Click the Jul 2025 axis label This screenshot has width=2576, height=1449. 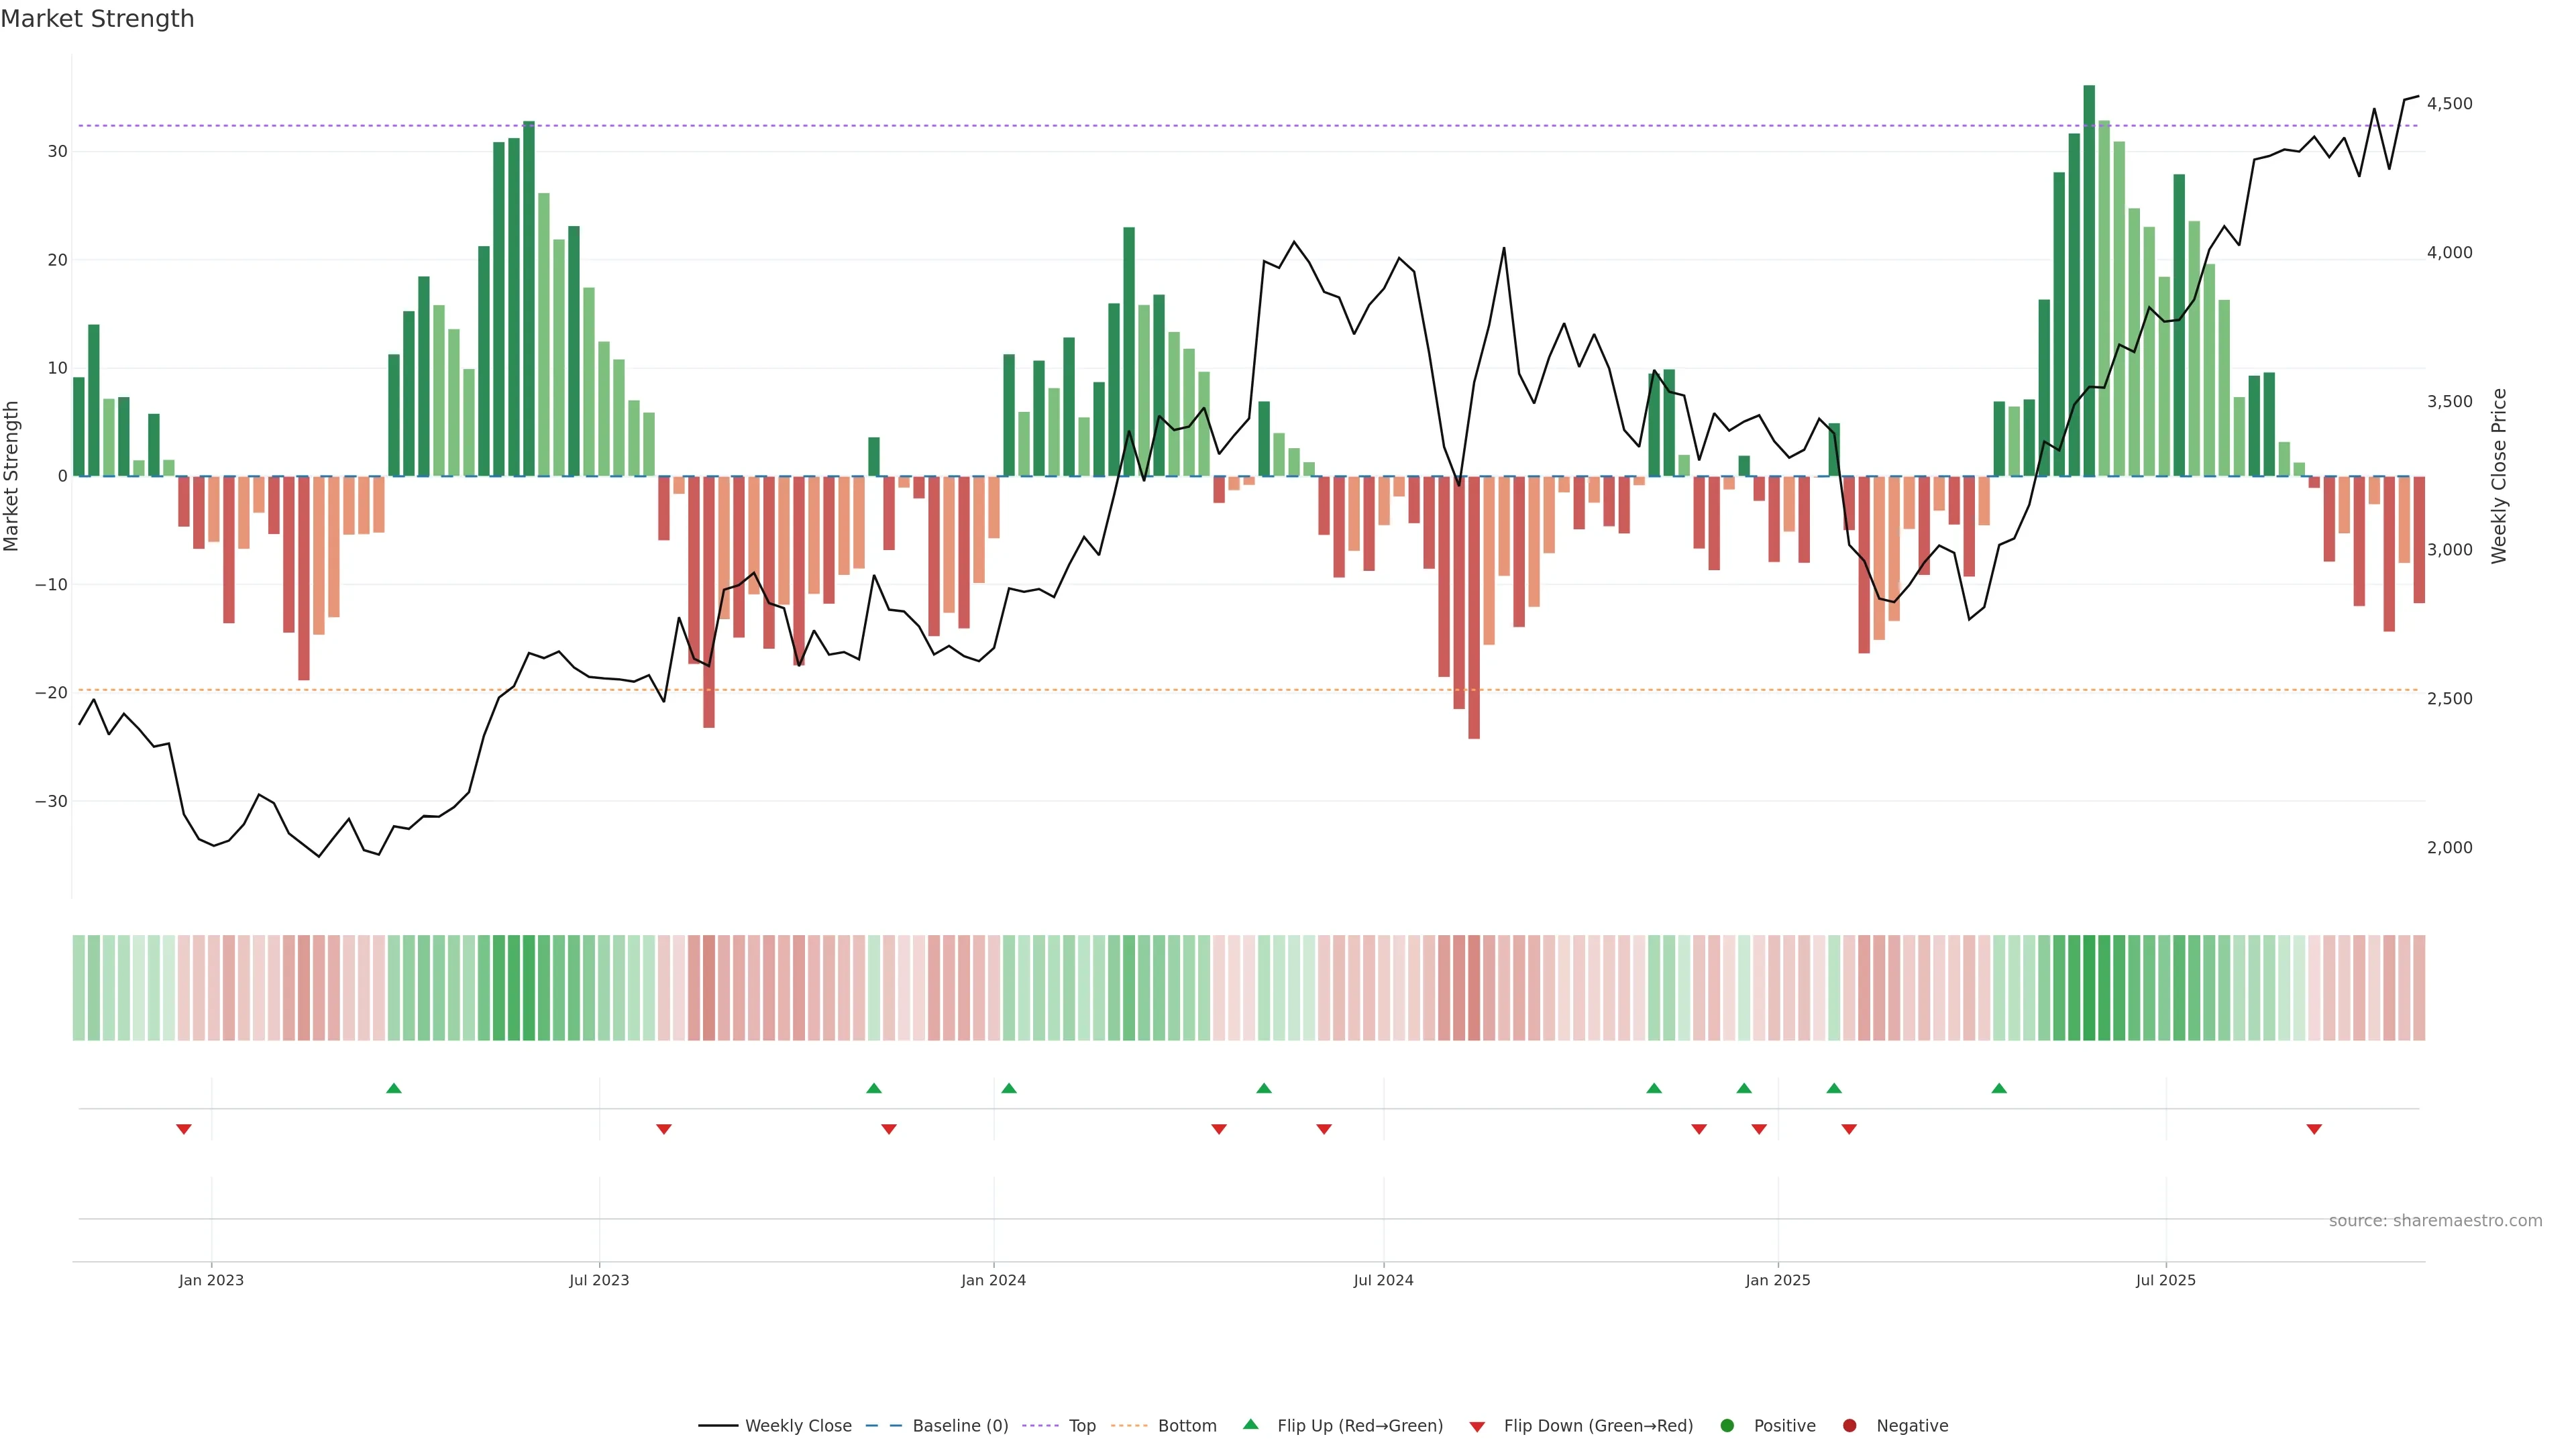[x=2166, y=1280]
